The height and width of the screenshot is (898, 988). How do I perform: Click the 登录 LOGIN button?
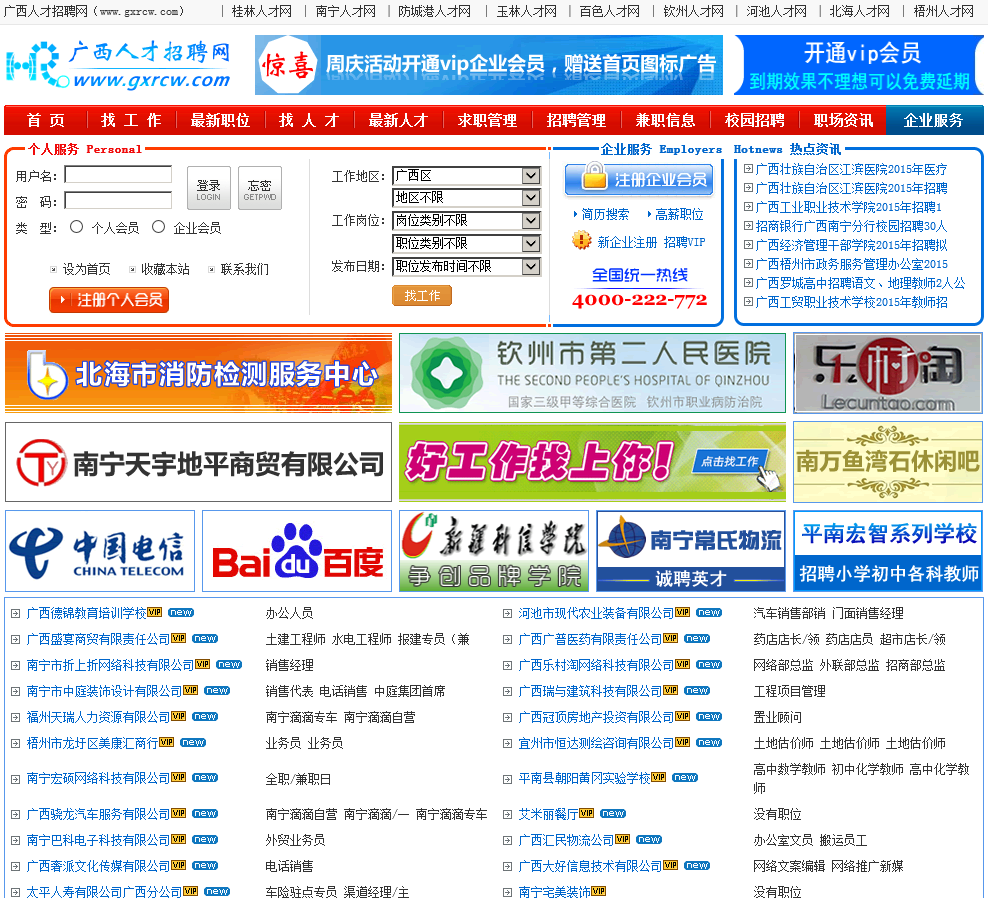click(209, 188)
